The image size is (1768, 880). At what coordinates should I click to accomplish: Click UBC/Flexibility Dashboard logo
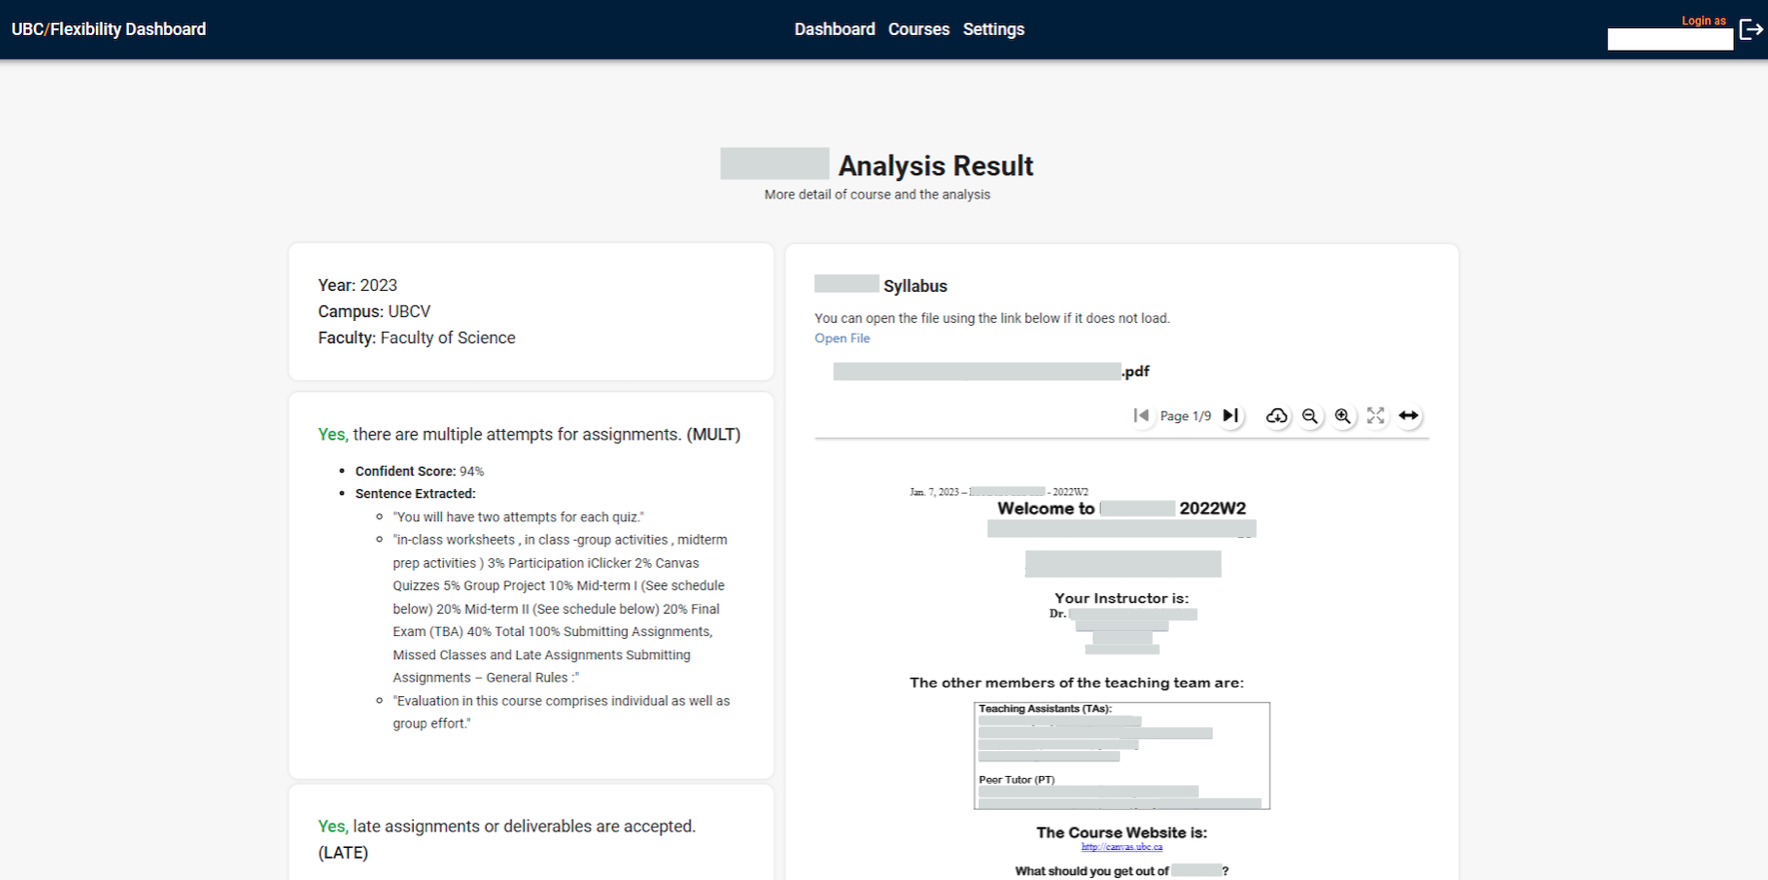[x=109, y=29]
